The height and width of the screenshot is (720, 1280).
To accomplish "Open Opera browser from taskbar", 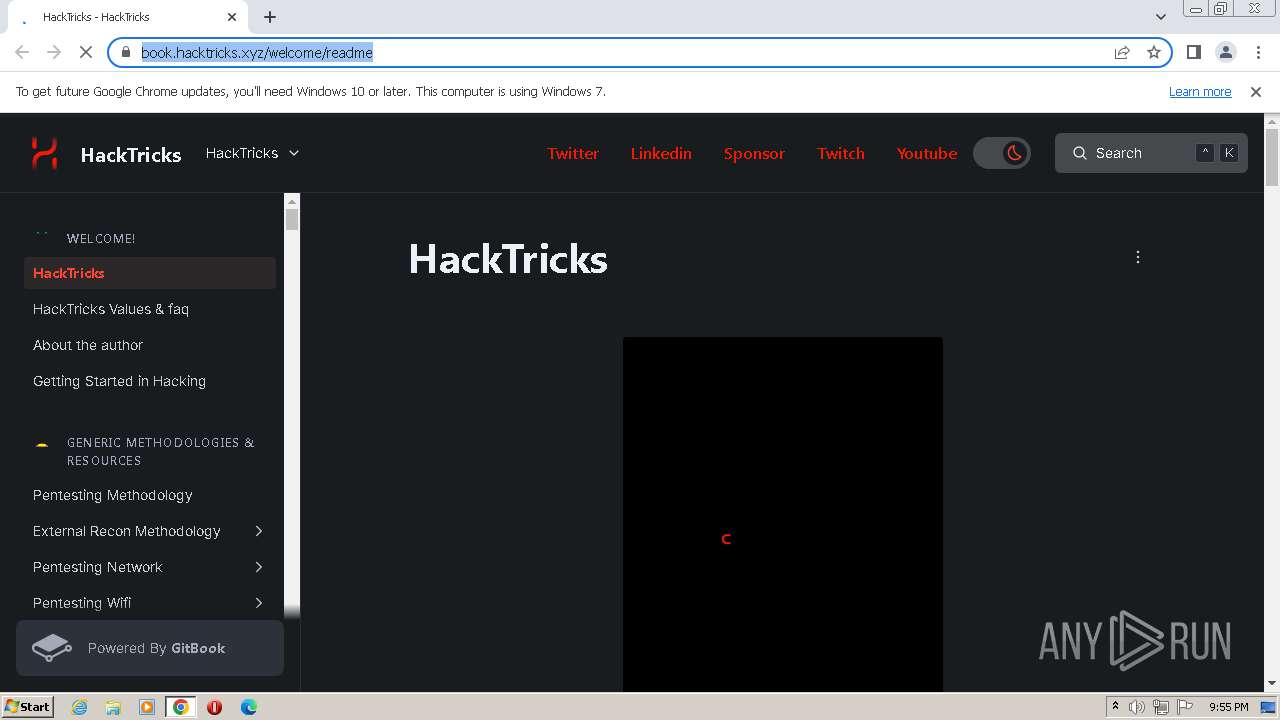I will [x=214, y=707].
